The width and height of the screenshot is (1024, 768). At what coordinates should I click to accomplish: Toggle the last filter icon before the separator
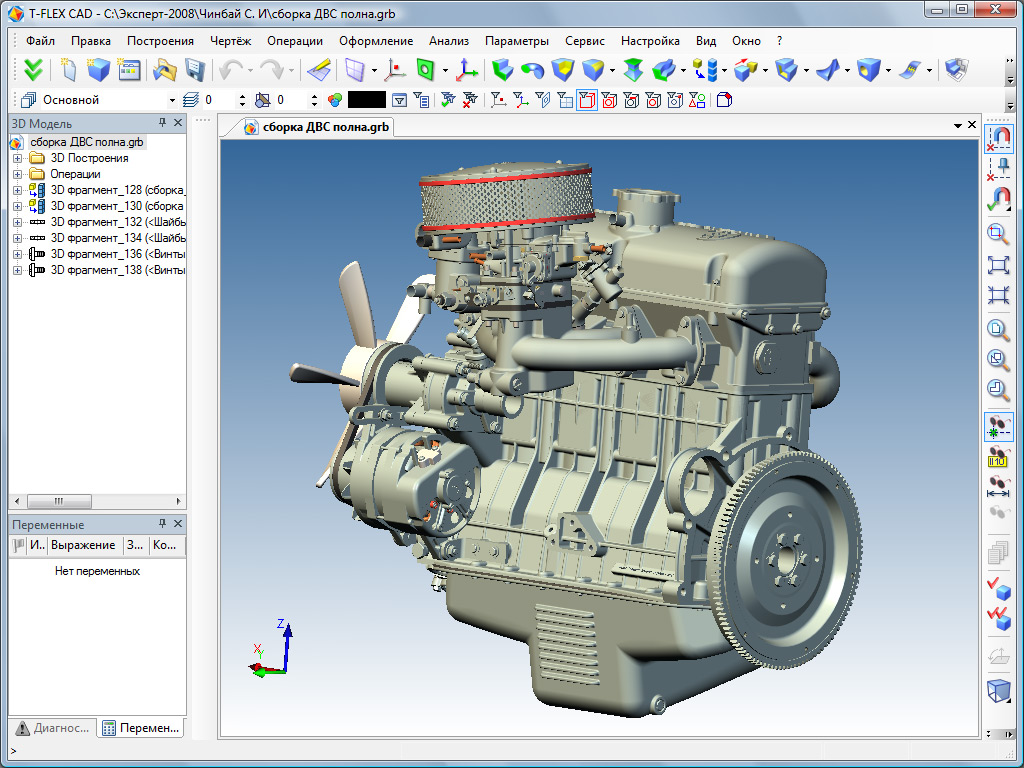[x=697, y=100]
